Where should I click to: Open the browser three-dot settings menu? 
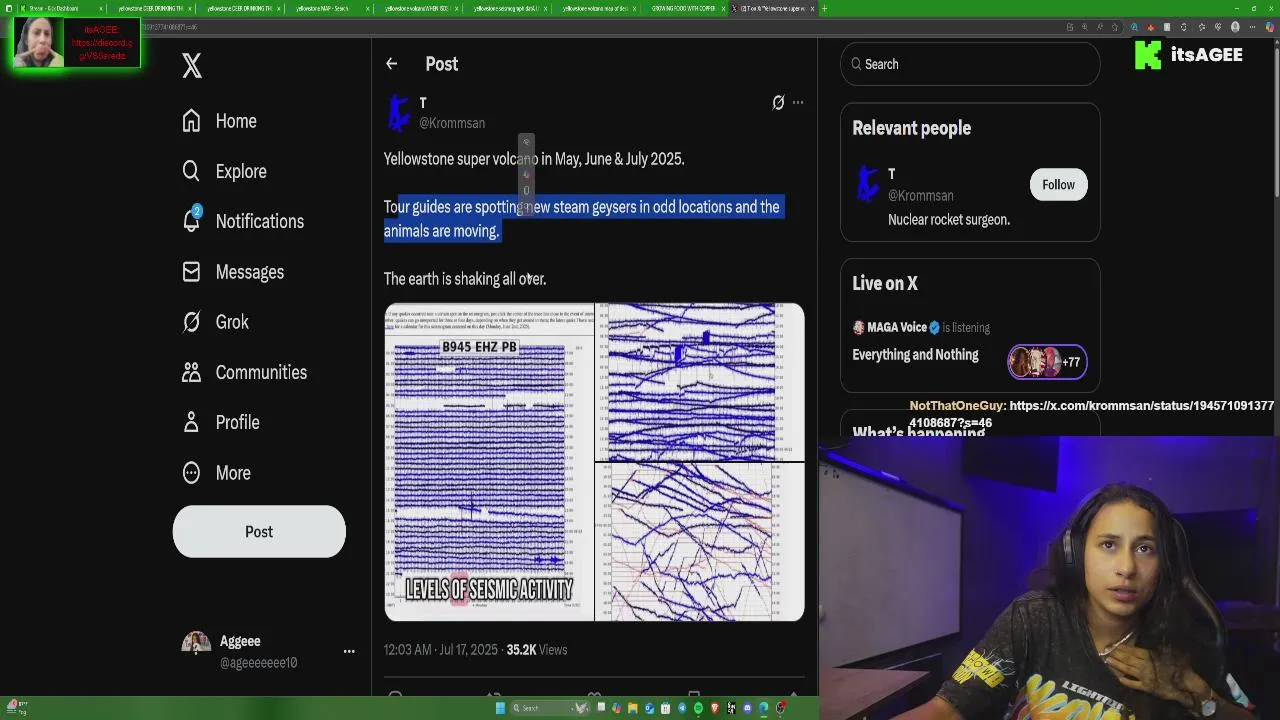pyautogui.click(x=1252, y=27)
